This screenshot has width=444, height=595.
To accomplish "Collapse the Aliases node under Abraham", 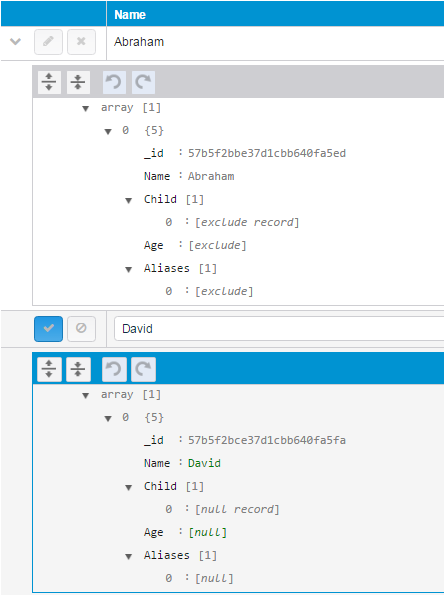I will click(129, 269).
